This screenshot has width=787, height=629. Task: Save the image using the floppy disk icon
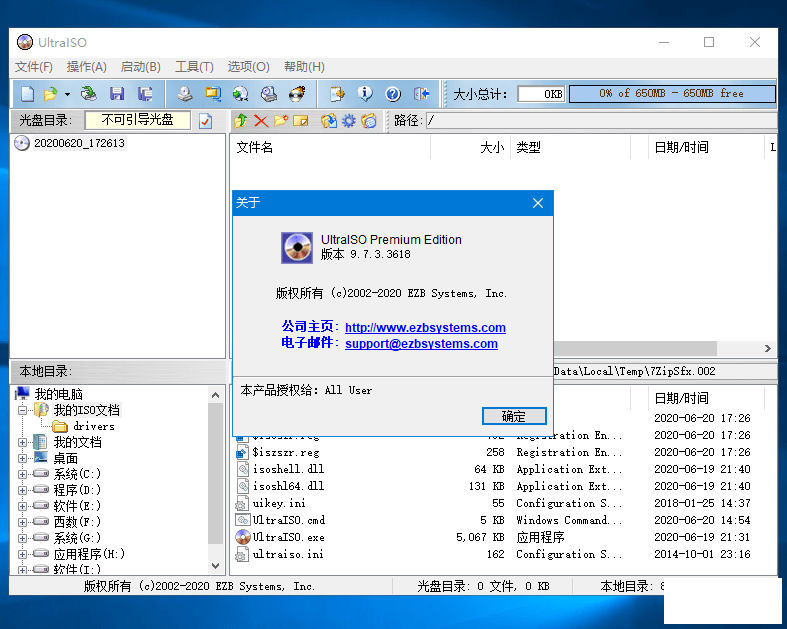(117, 93)
